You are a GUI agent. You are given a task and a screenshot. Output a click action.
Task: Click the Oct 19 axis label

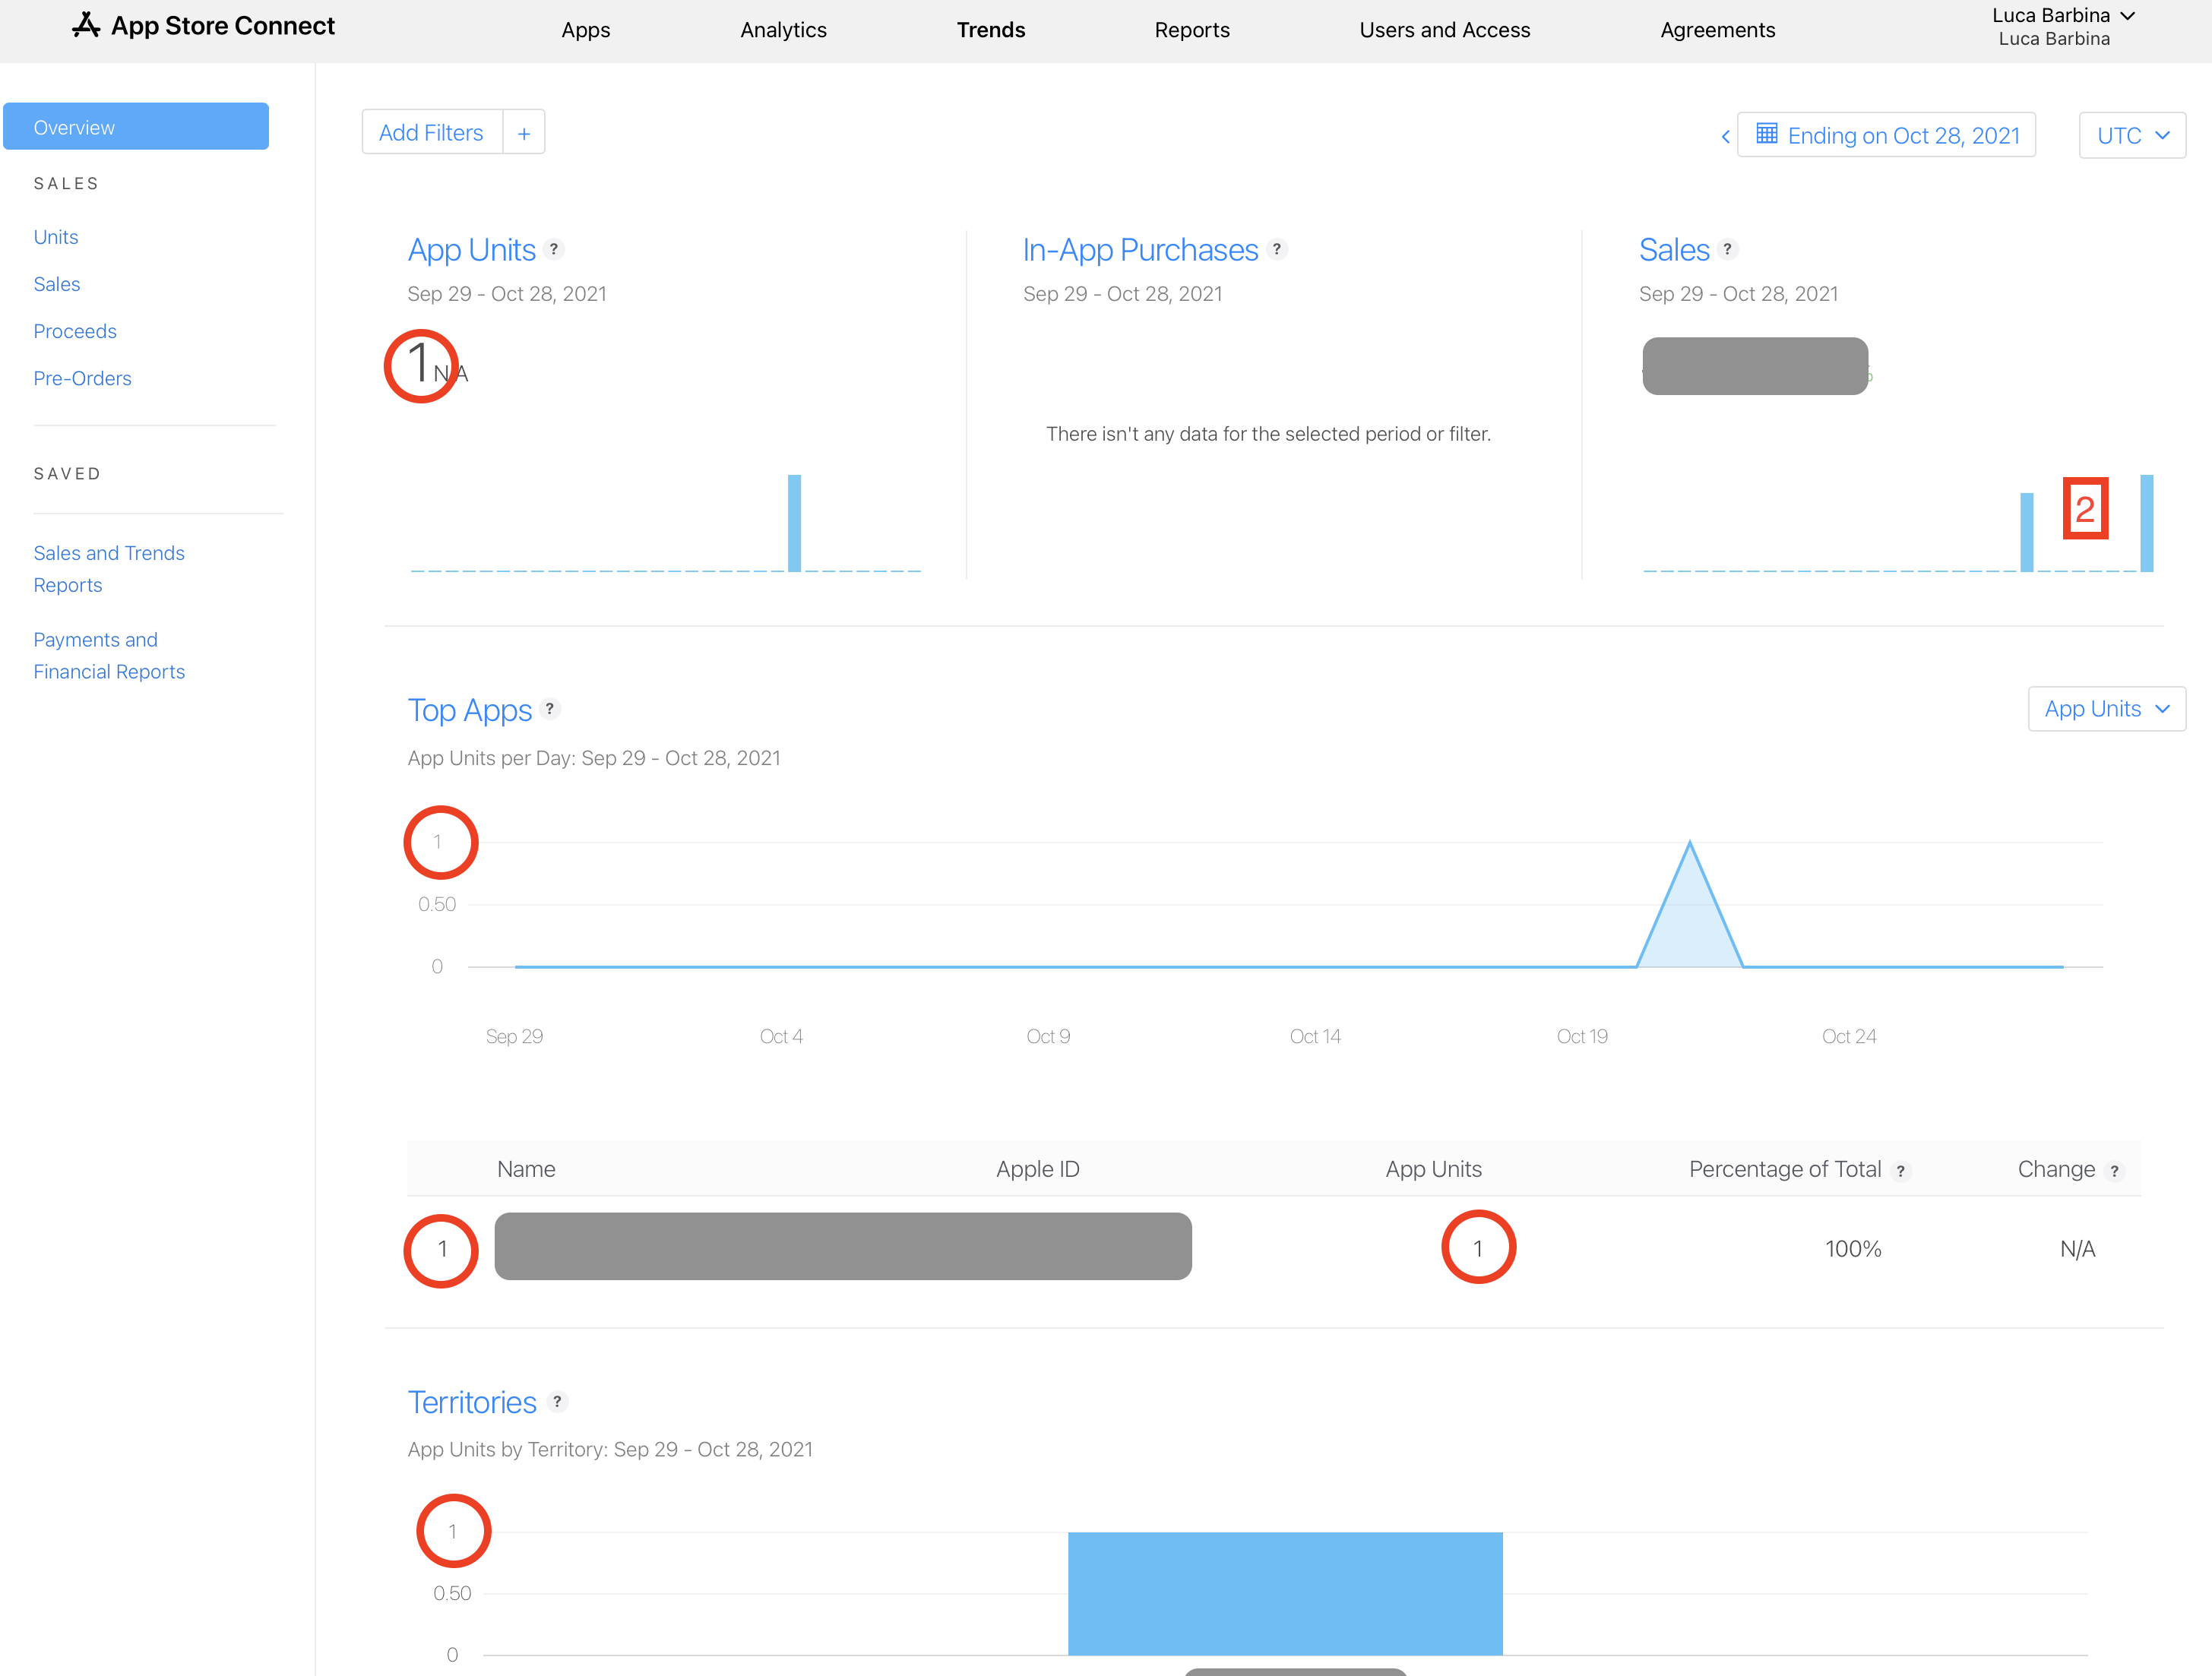[1582, 1037]
